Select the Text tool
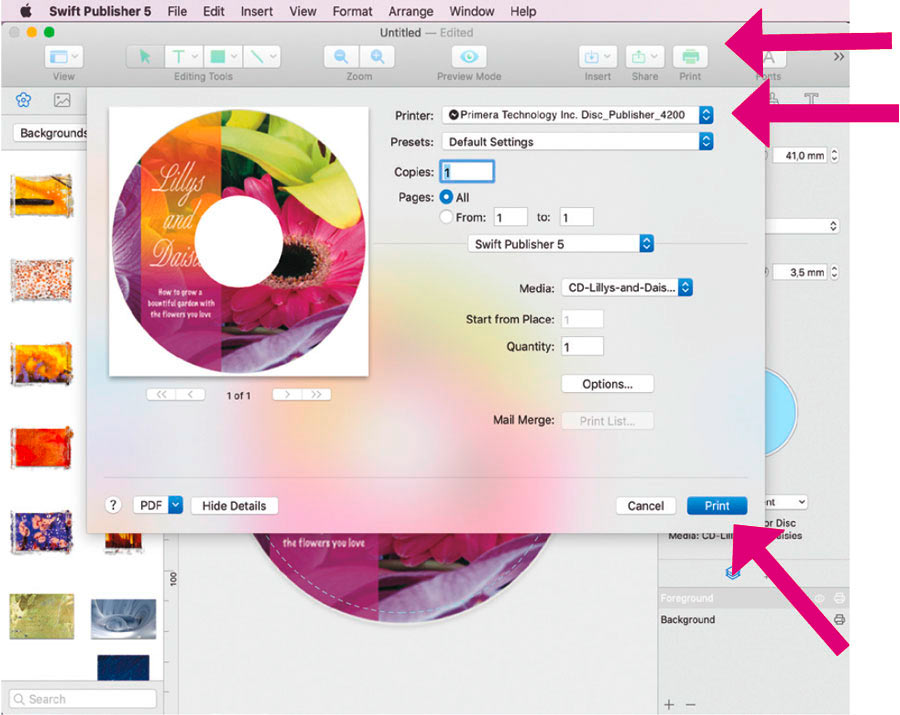Viewport: 900px width, 715px height. (x=184, y=57)
